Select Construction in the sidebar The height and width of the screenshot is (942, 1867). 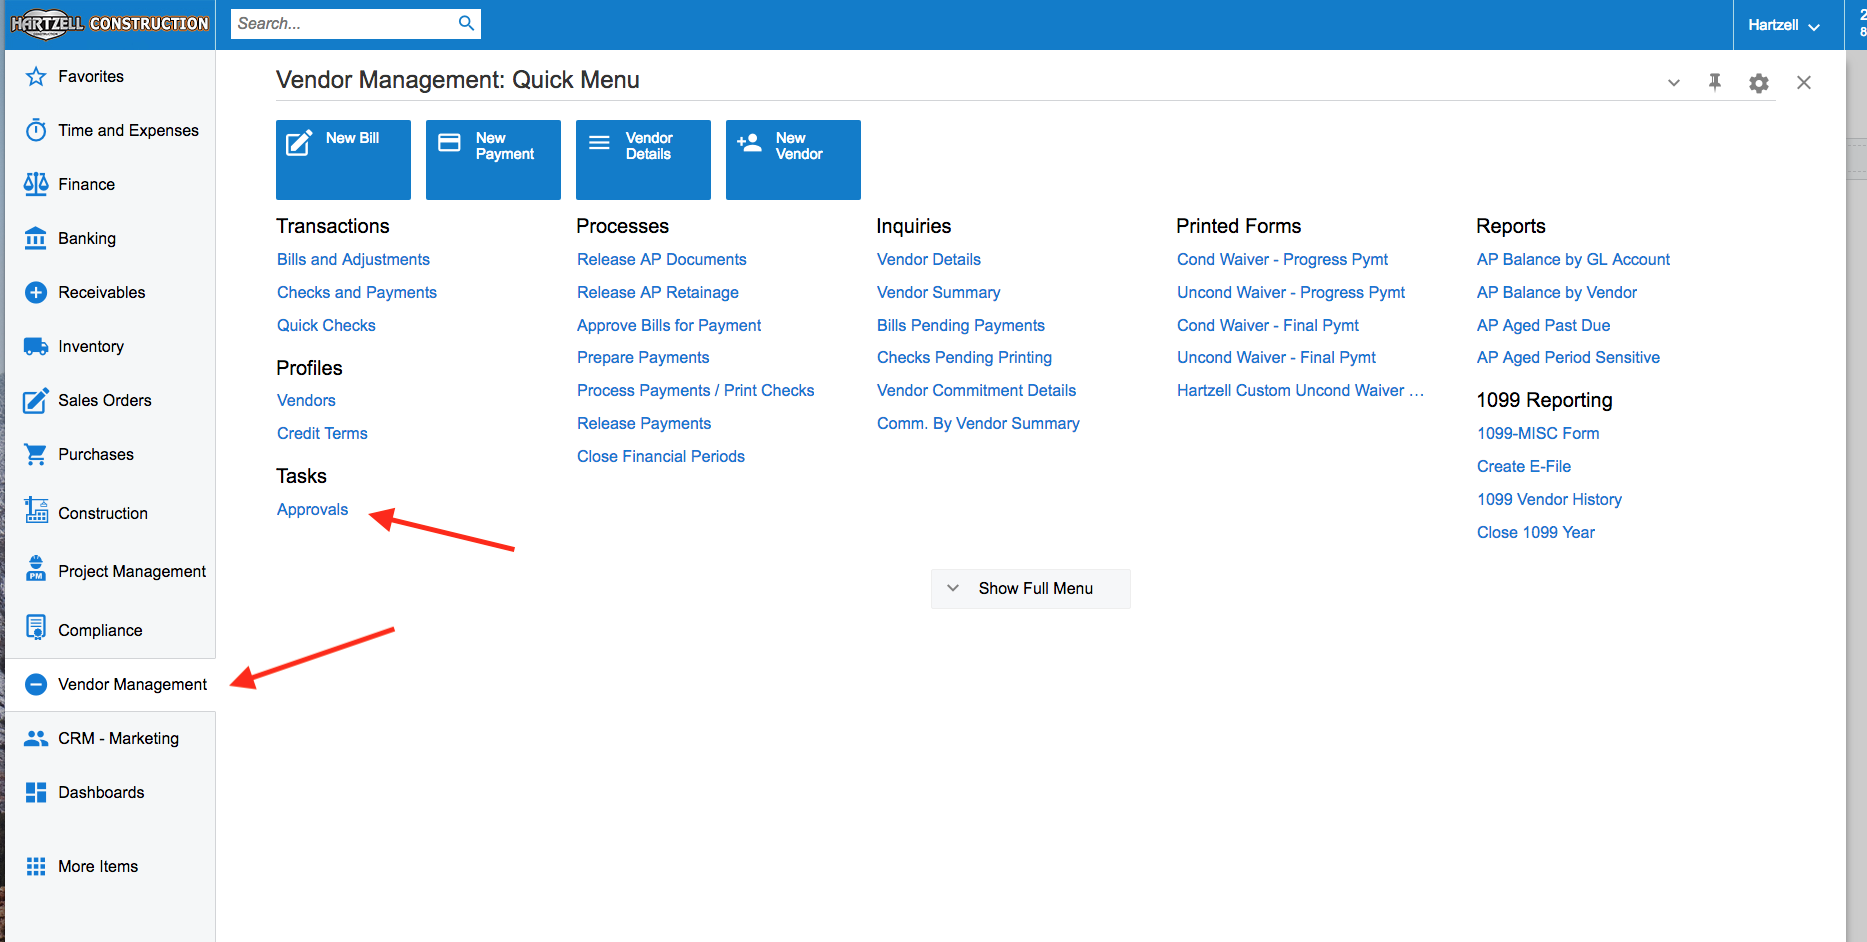103,513
